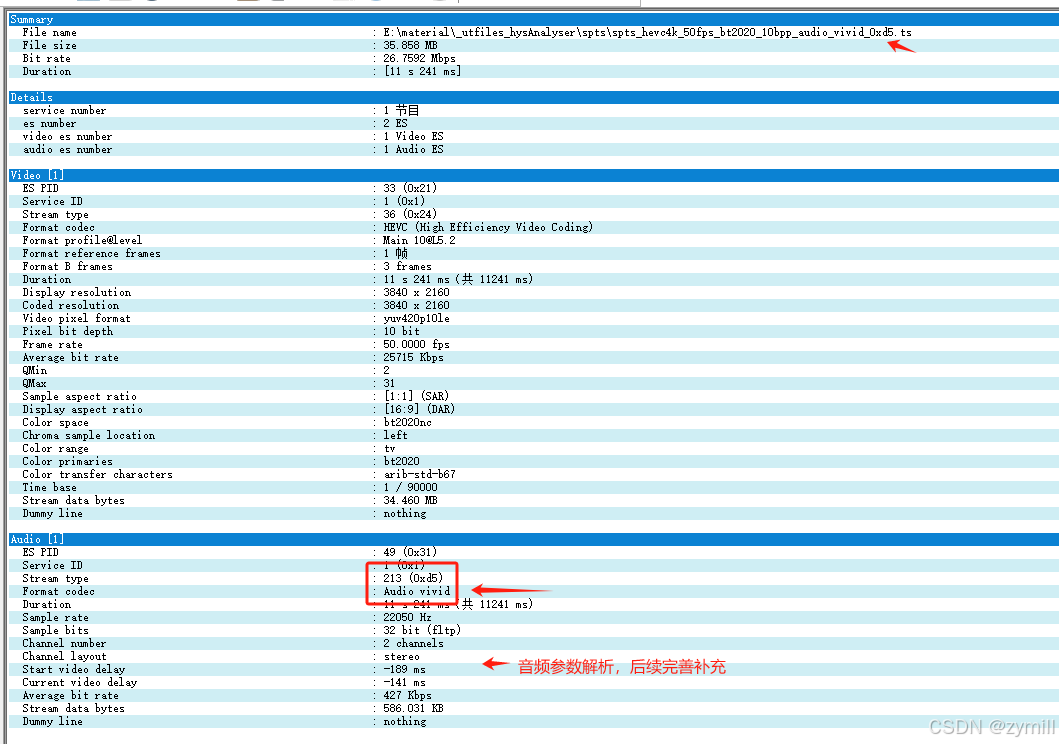The height and width of the screenshot is (744, 1059).
Task: Click the file path ending in audio_vivid_0xd5.ts
Action: [x=647, y=32]
